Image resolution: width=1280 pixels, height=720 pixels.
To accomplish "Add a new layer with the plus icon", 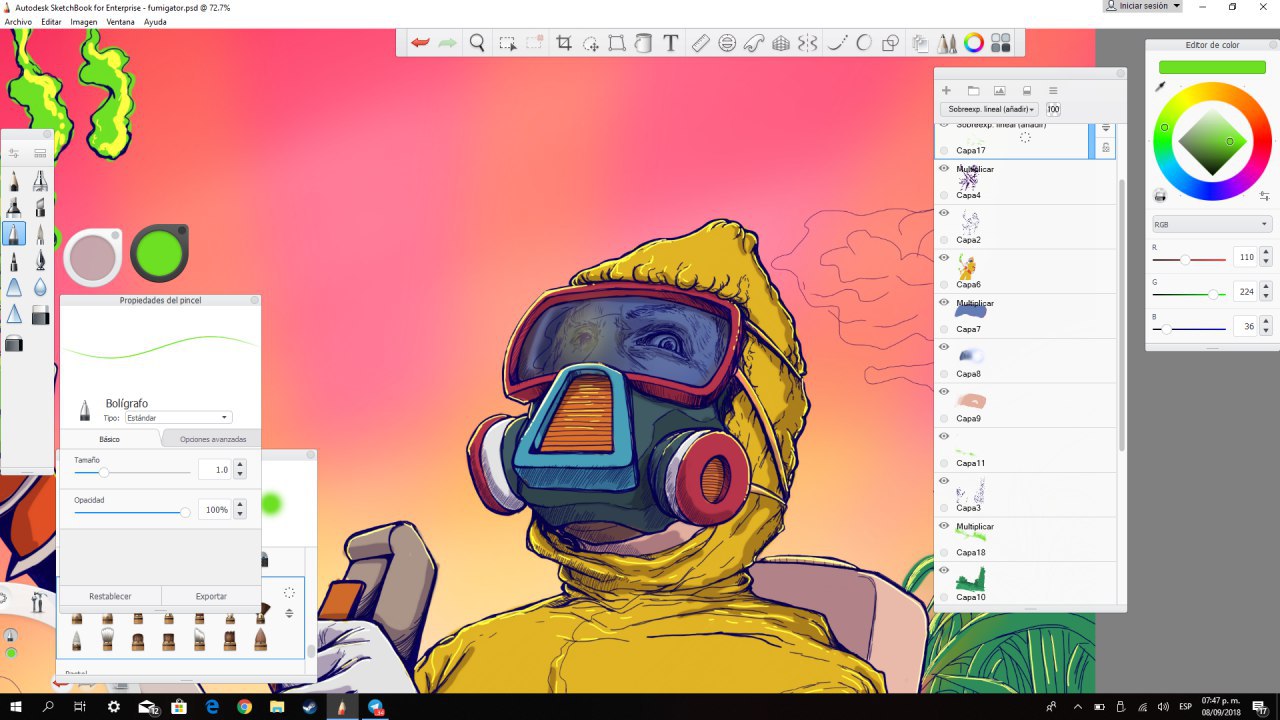I will click(946, 90).
